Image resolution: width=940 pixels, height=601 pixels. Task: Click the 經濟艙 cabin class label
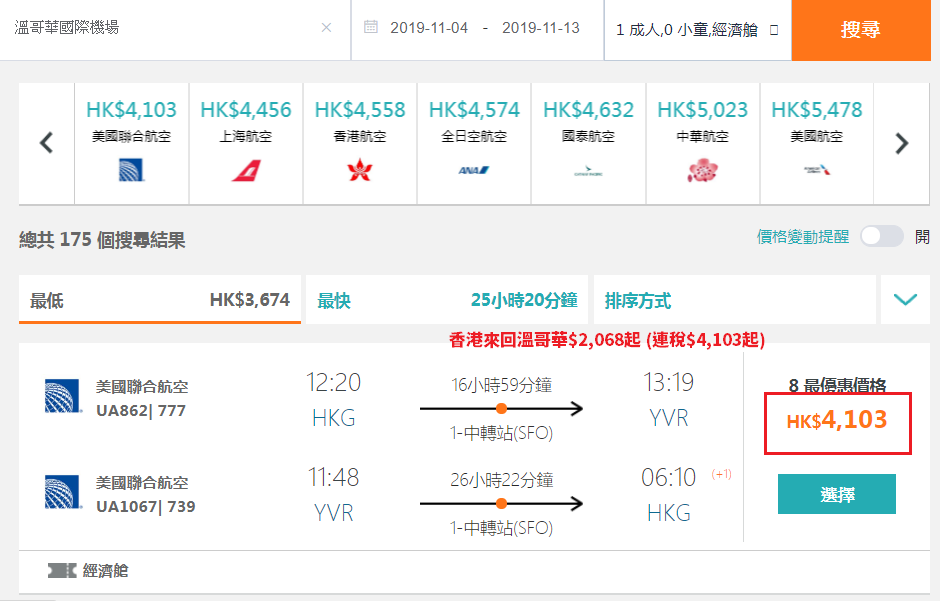[106, 571]
